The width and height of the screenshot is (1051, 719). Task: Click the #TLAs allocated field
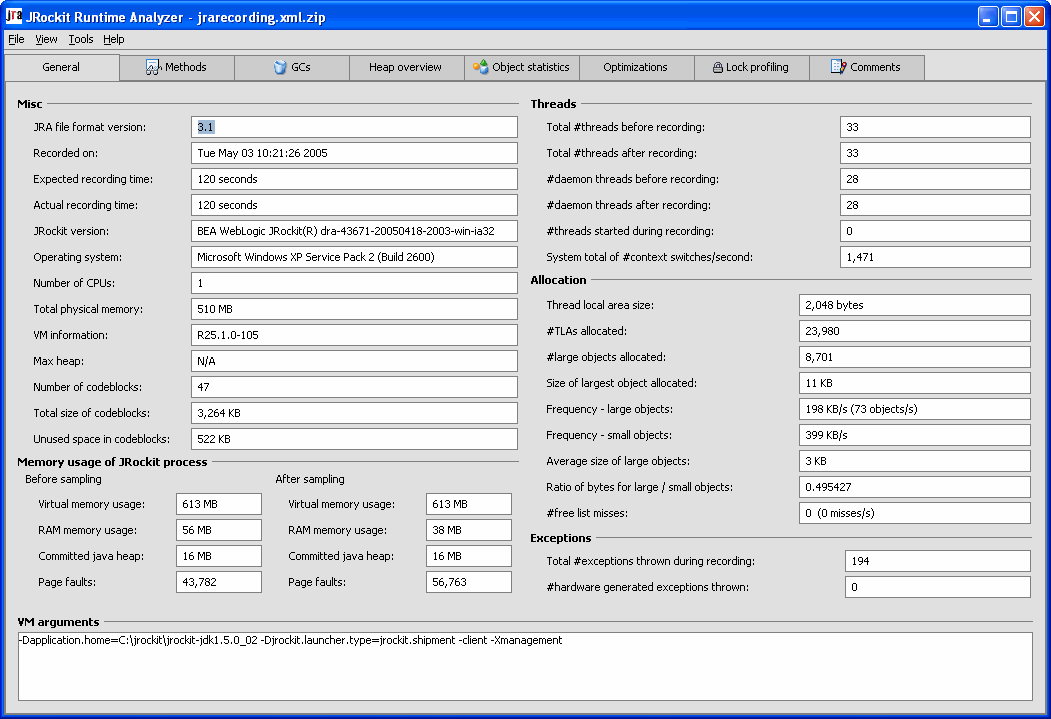click(x=915, y=332)
